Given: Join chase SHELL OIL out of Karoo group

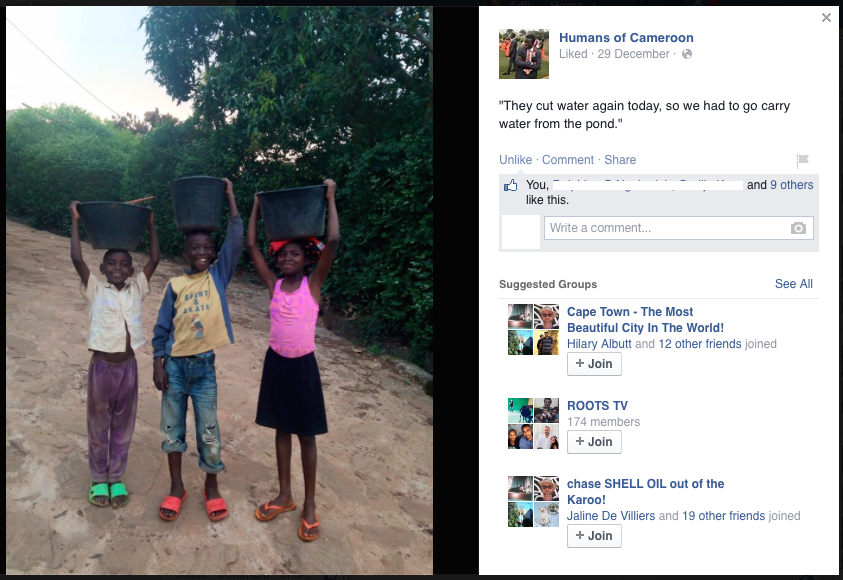Looking at the screenshot, I should 594,536.
